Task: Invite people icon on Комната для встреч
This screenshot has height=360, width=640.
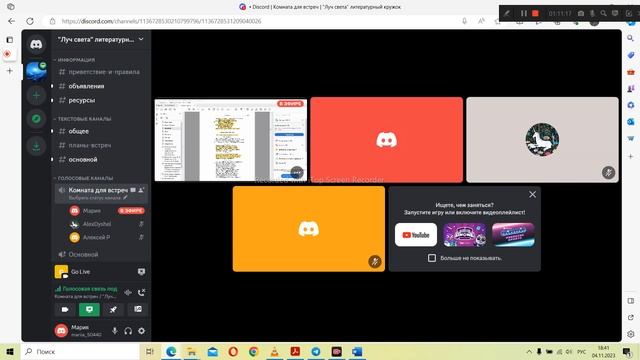Action: pyautogui.click(x=141, y=190)
